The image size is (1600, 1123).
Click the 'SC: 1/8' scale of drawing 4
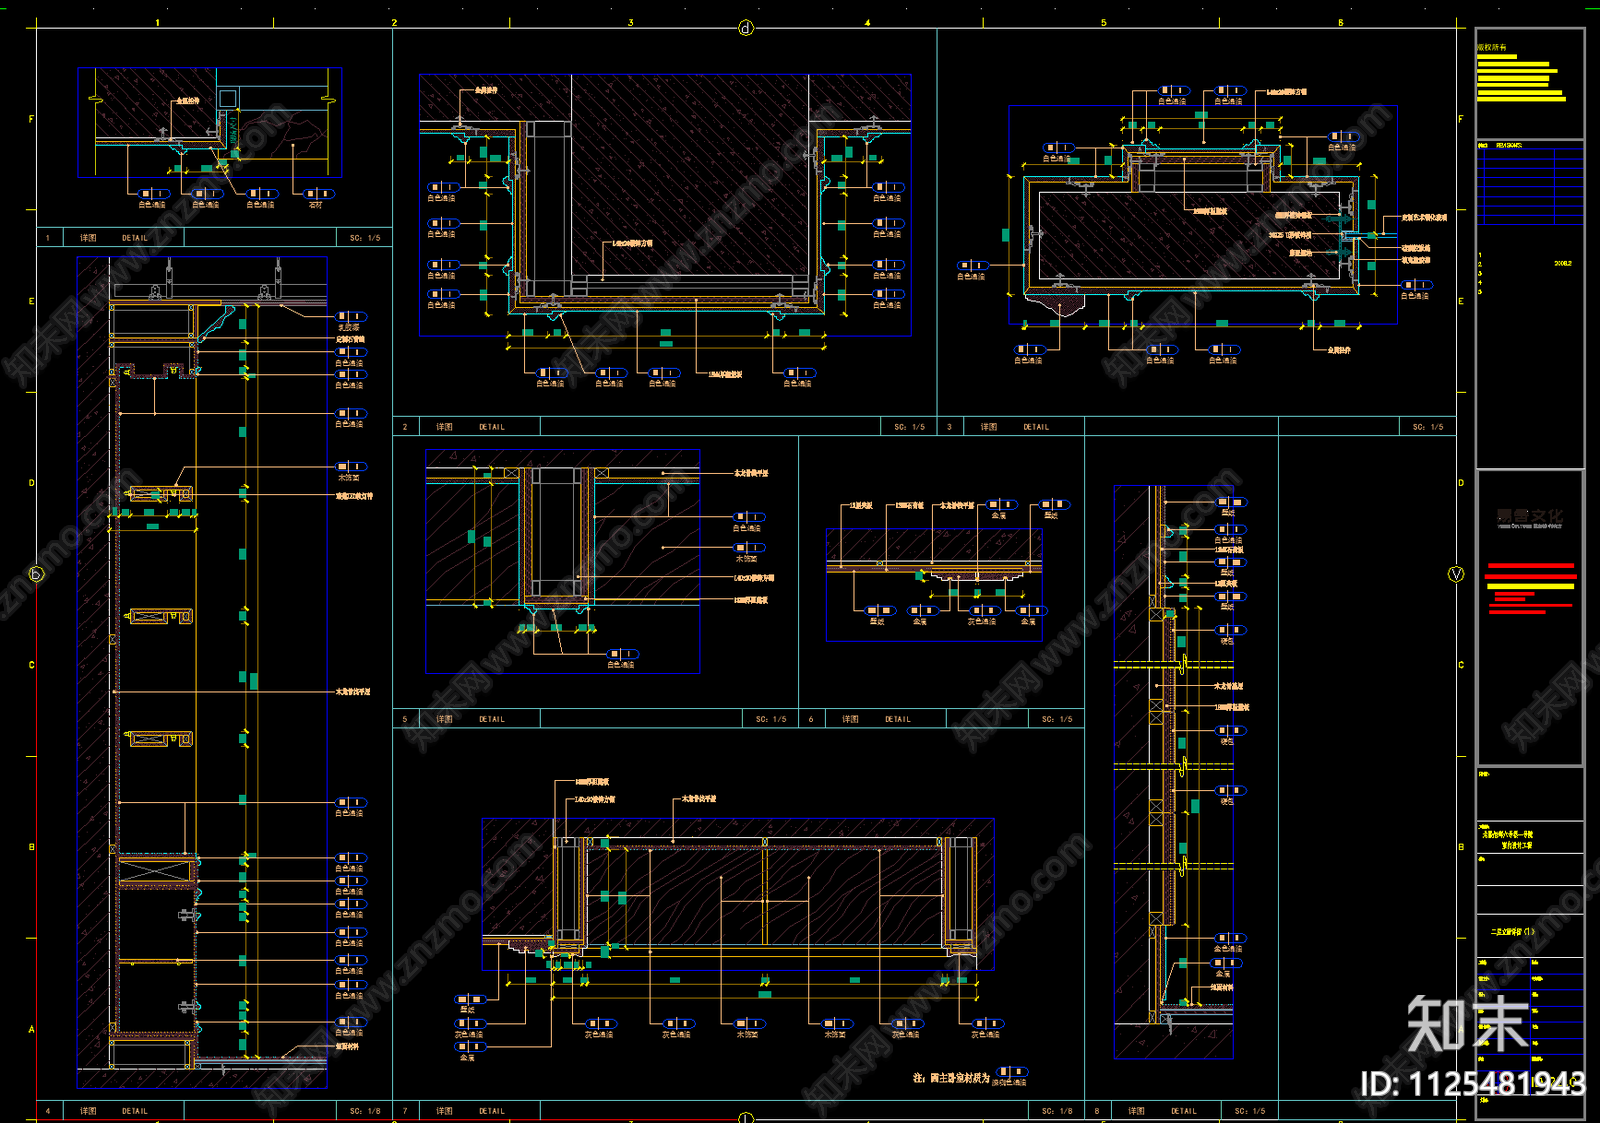(x=365, y=1111)
